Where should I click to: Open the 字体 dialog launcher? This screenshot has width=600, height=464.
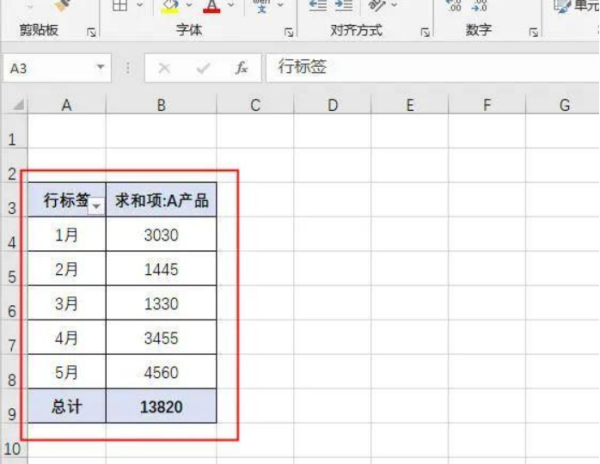[x=289, y=33]
